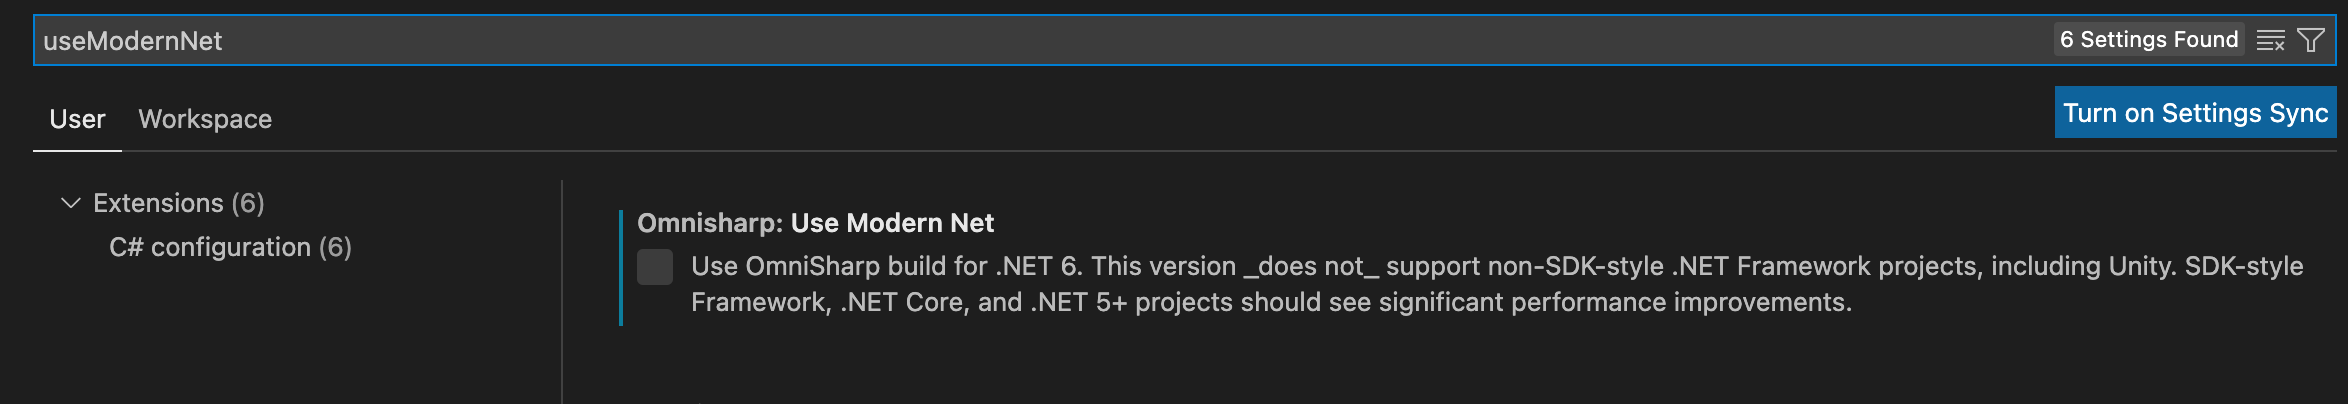Screen dimensions: 2348x404
Task: Collapse the Extensions section chevron
Action: coord(70,203)
